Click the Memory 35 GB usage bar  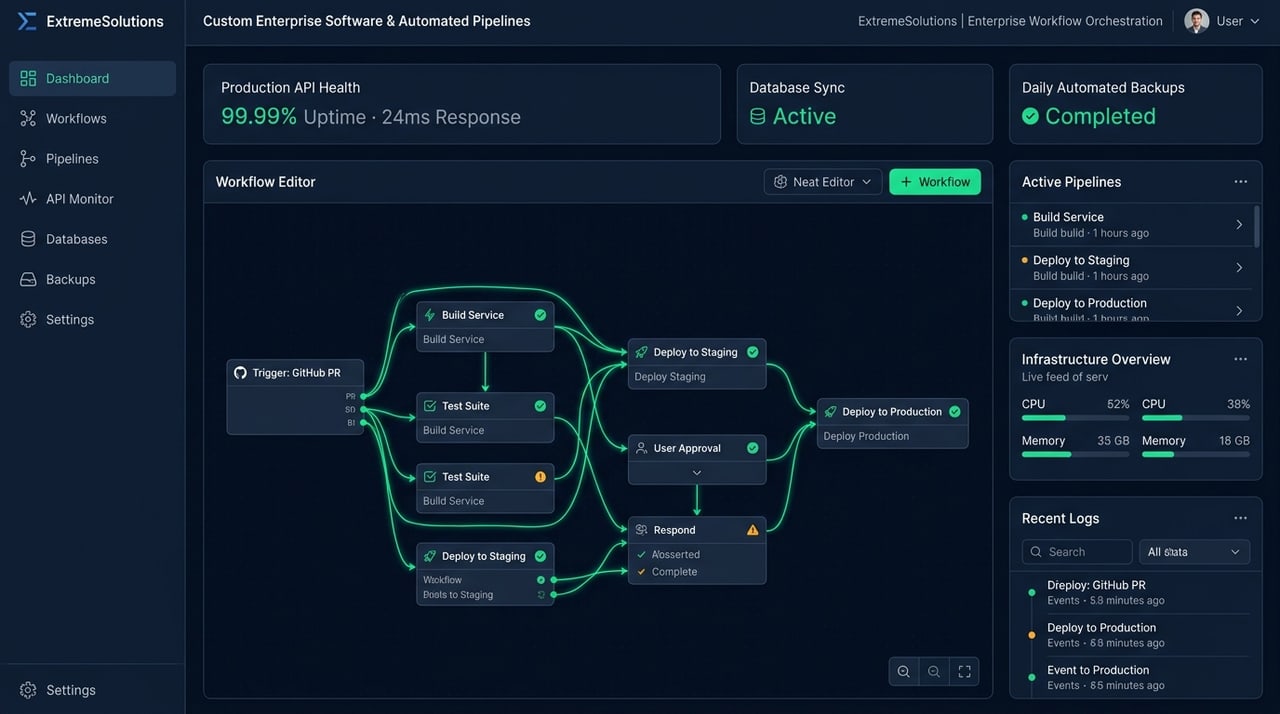point(1075,454)
